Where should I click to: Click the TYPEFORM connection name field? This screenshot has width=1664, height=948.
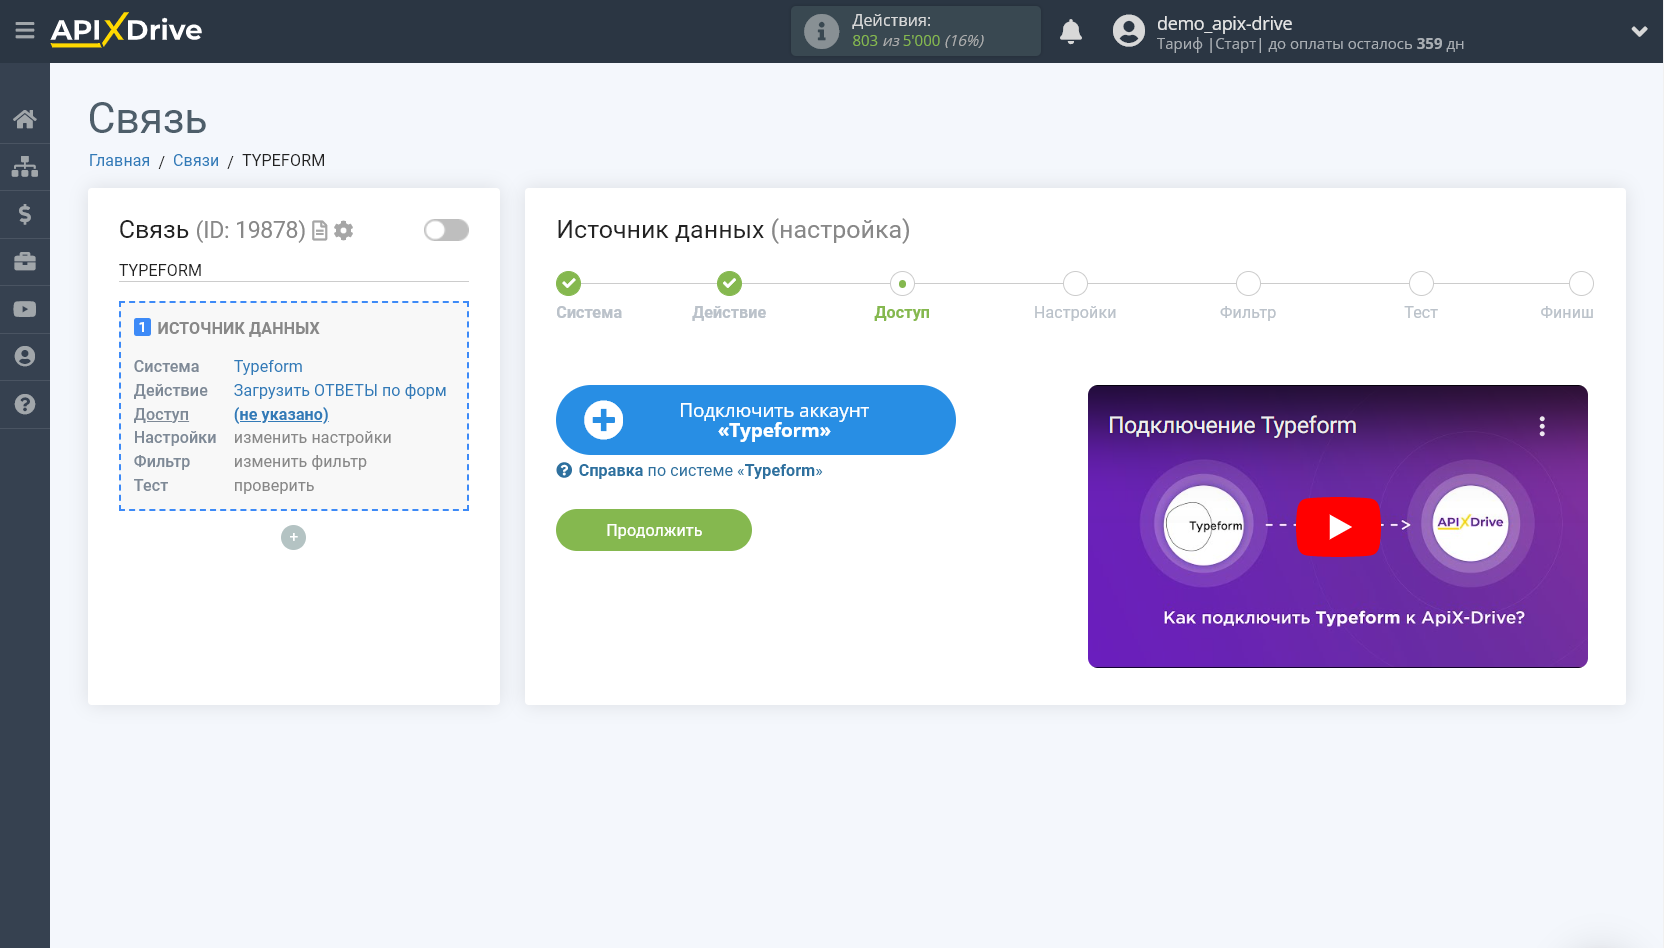coord(294,270)
